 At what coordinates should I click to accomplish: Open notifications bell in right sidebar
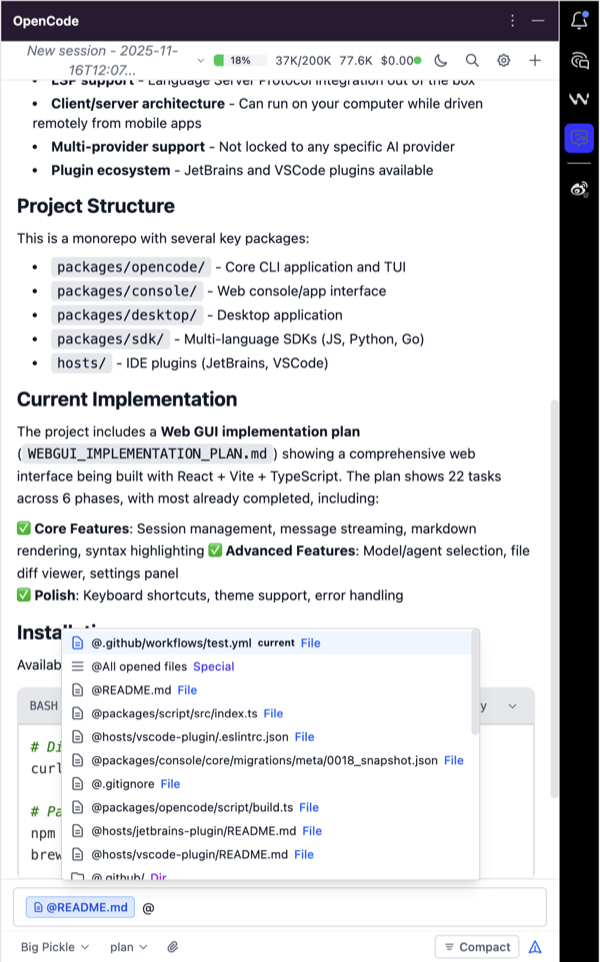[579, 20]
